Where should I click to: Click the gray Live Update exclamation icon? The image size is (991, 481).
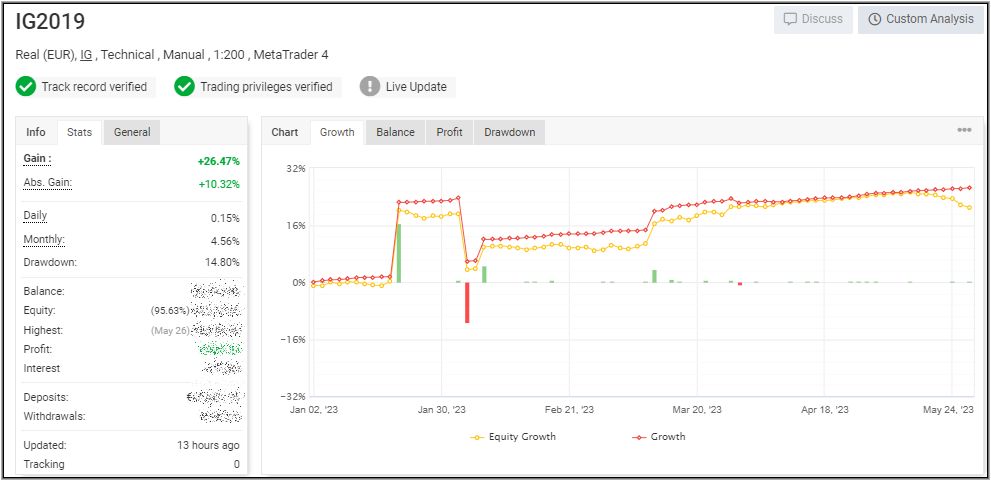pos(370,87)
